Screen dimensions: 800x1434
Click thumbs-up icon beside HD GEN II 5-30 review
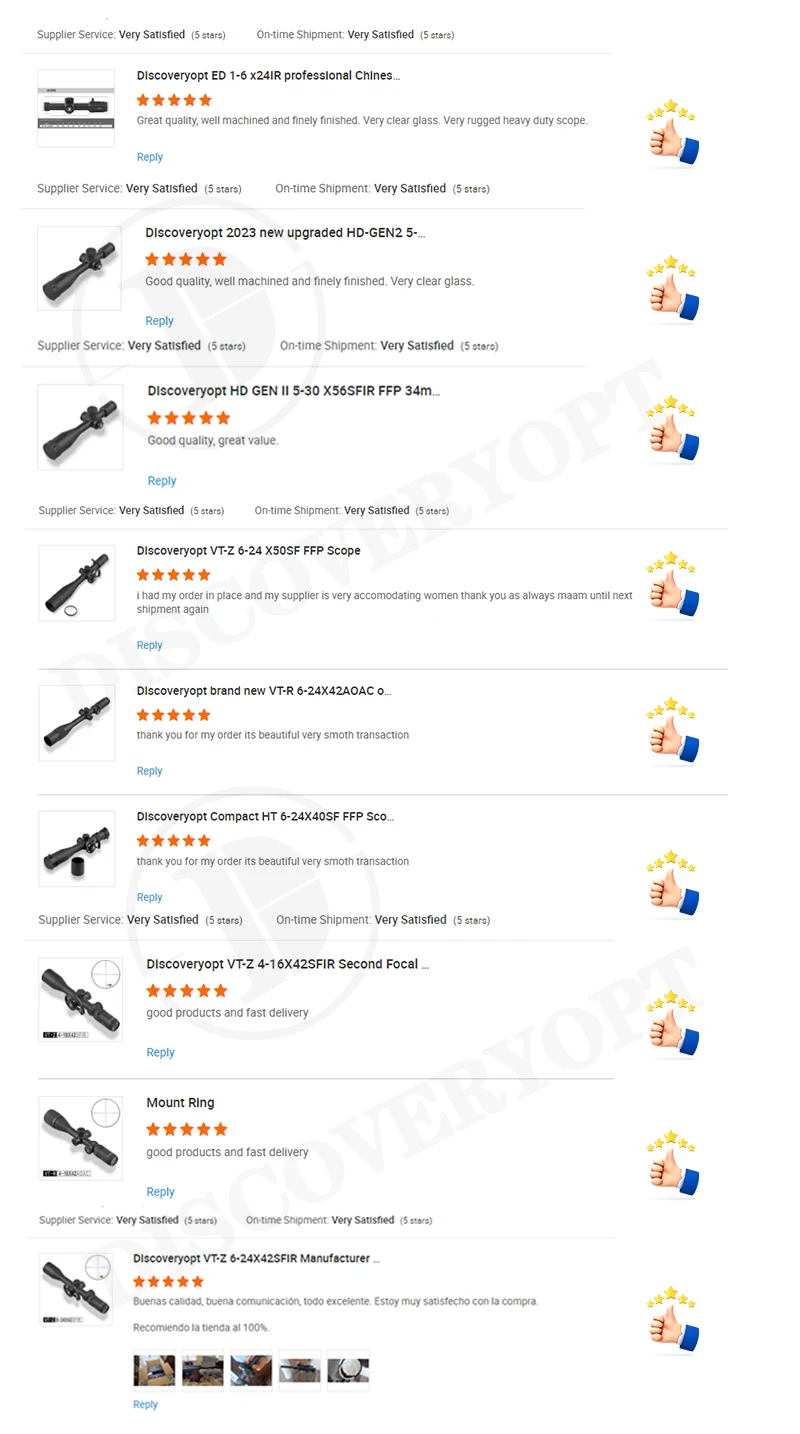coord(672,430)
